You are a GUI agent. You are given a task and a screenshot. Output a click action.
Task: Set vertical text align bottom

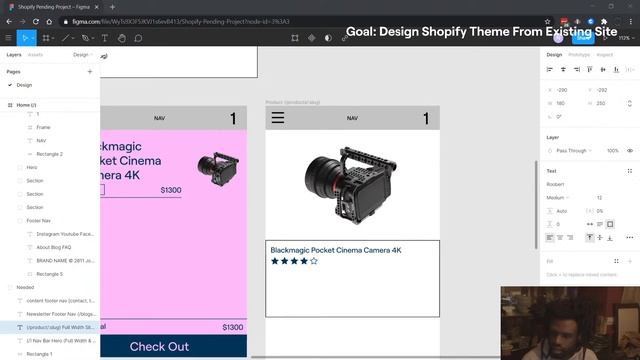(610, 238)
